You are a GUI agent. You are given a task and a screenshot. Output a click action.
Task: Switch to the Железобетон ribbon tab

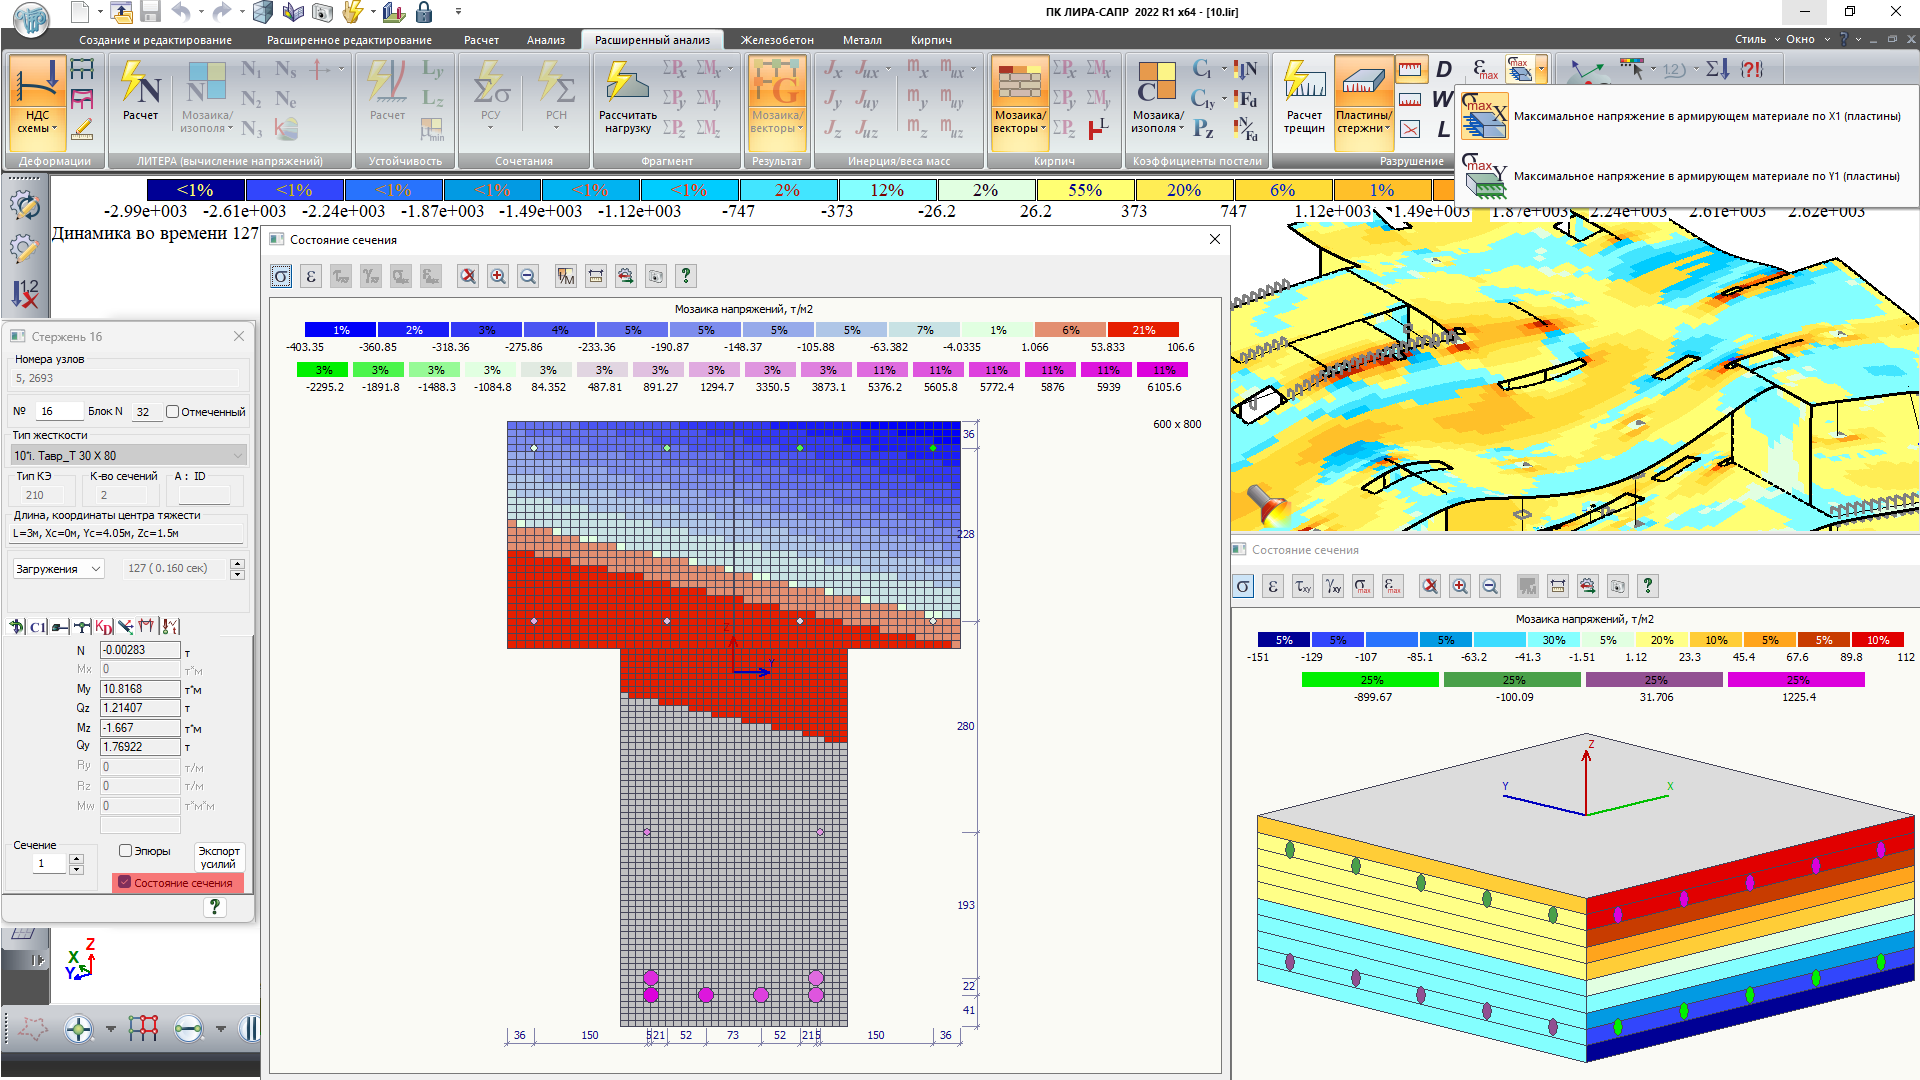coord(776,40)
